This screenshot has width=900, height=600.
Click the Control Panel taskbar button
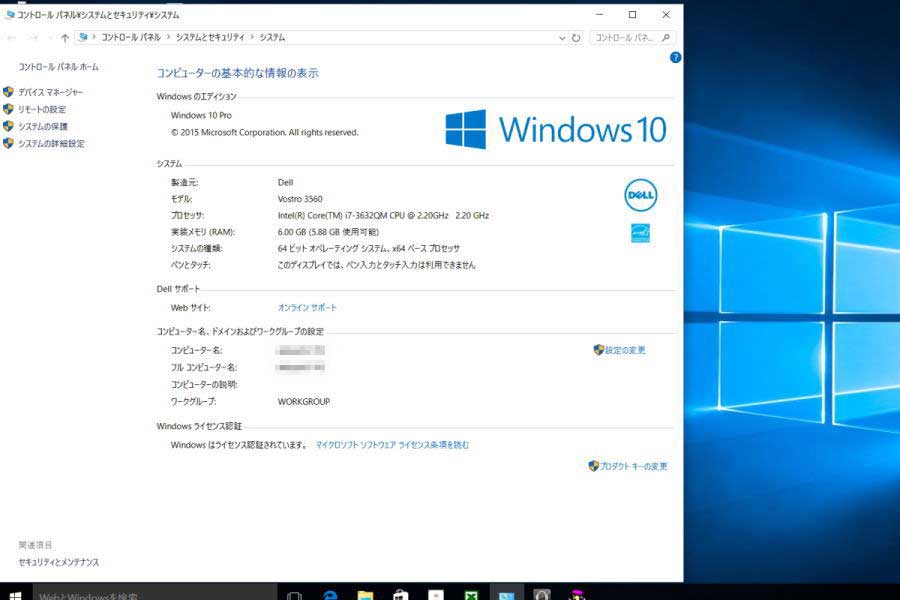tap(507, 594)
